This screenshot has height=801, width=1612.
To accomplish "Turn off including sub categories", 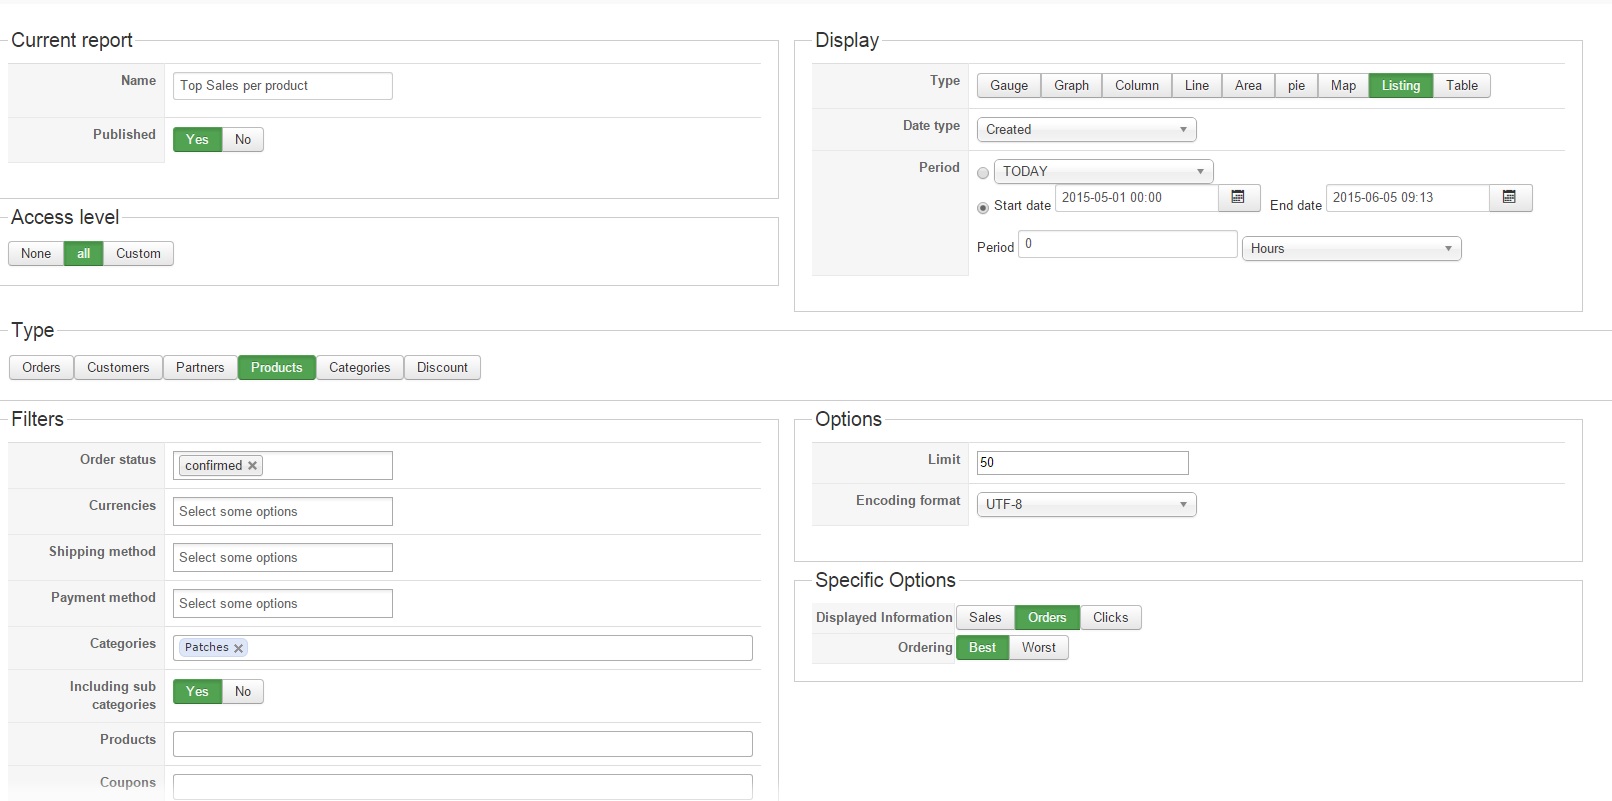I will point(243,692).
